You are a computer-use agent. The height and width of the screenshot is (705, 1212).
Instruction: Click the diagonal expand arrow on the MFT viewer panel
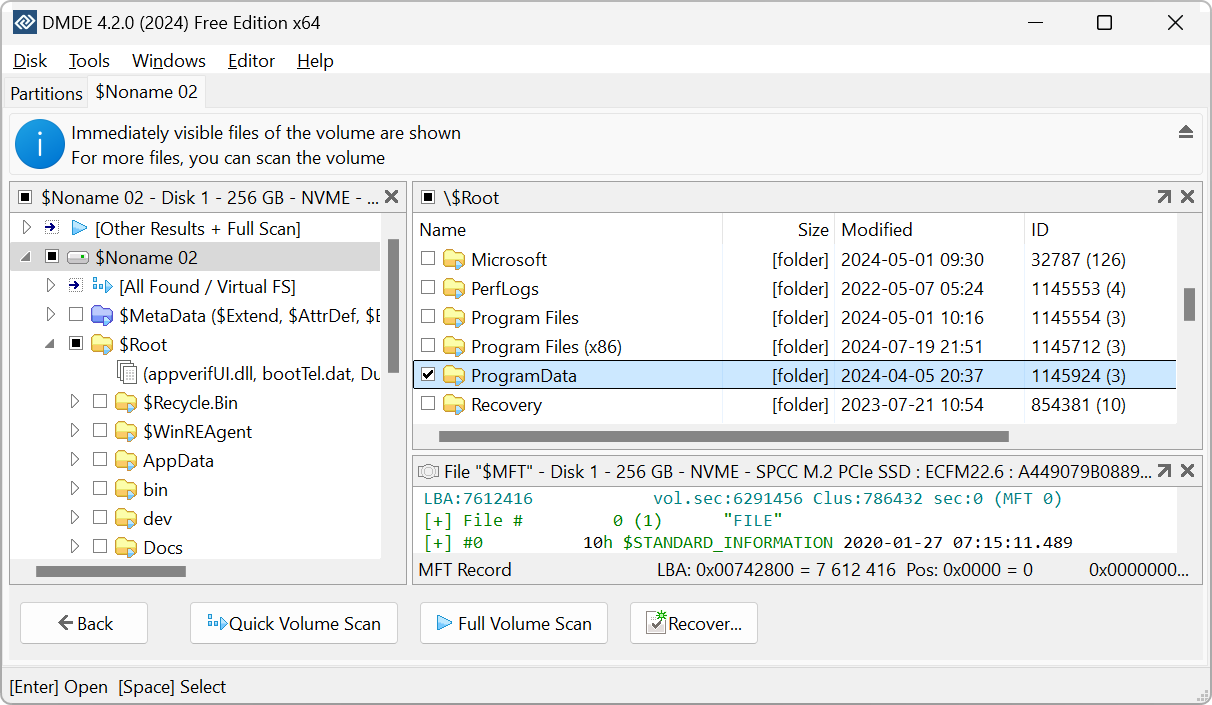[1164, 470]
